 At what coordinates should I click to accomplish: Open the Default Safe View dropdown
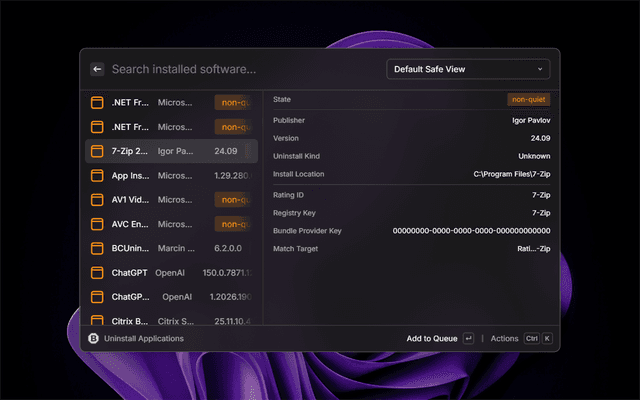point(468,69)
